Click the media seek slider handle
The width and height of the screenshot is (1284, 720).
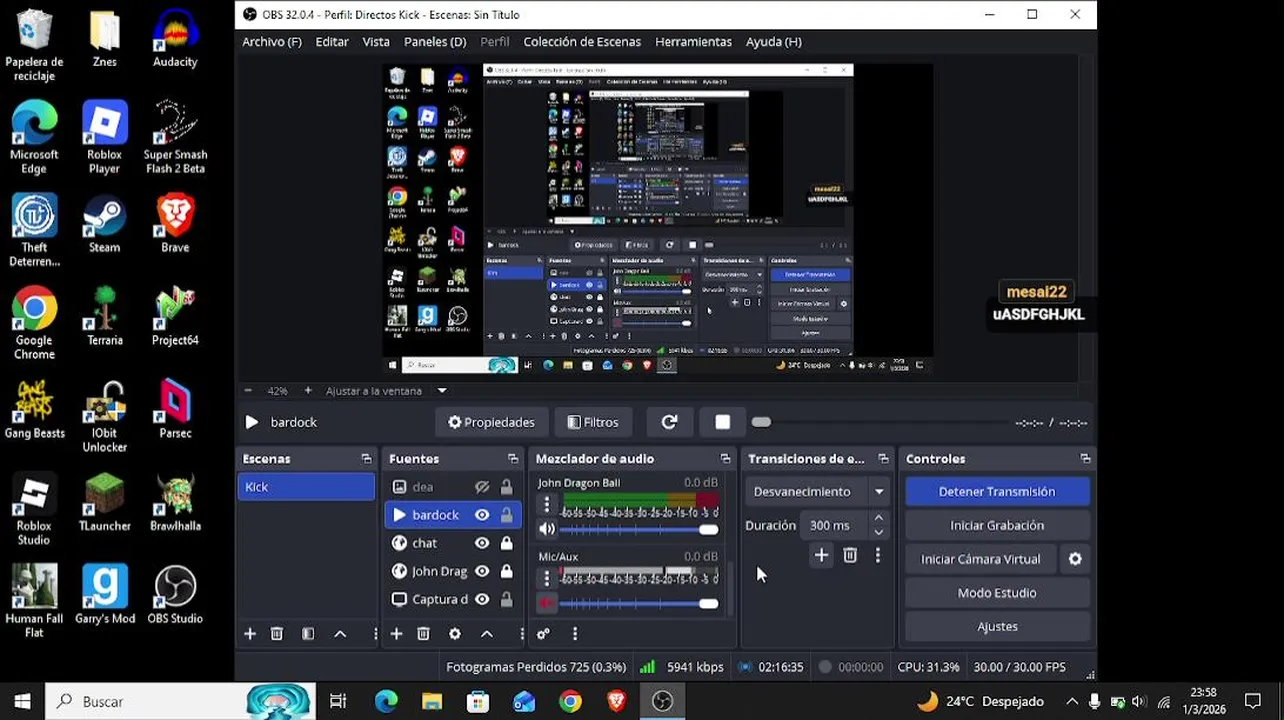click(x=761, y=422)
